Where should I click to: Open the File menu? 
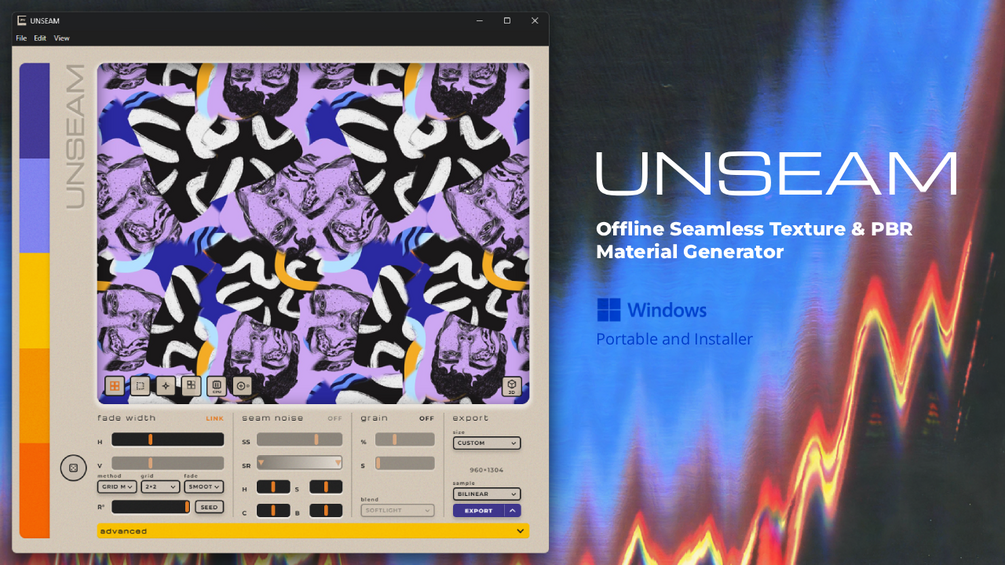click(x=21, y=38)
